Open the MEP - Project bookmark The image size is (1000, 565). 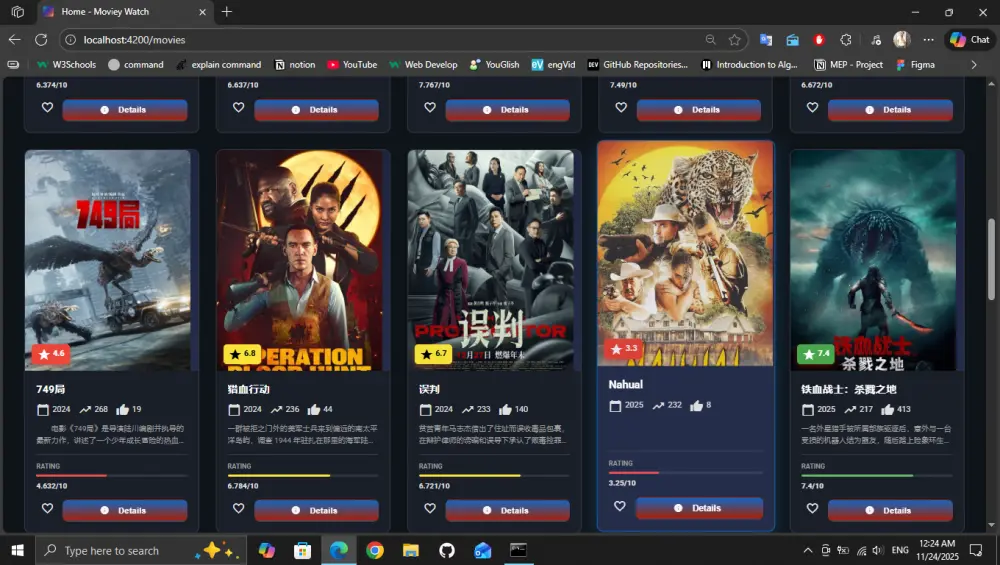(x=849, y=64)
